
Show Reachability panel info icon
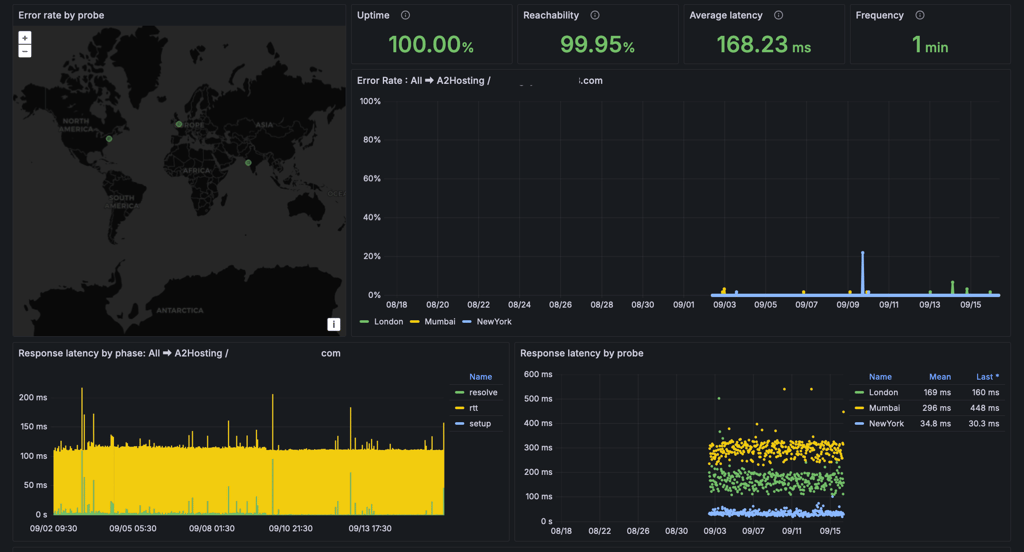(595, 15)
